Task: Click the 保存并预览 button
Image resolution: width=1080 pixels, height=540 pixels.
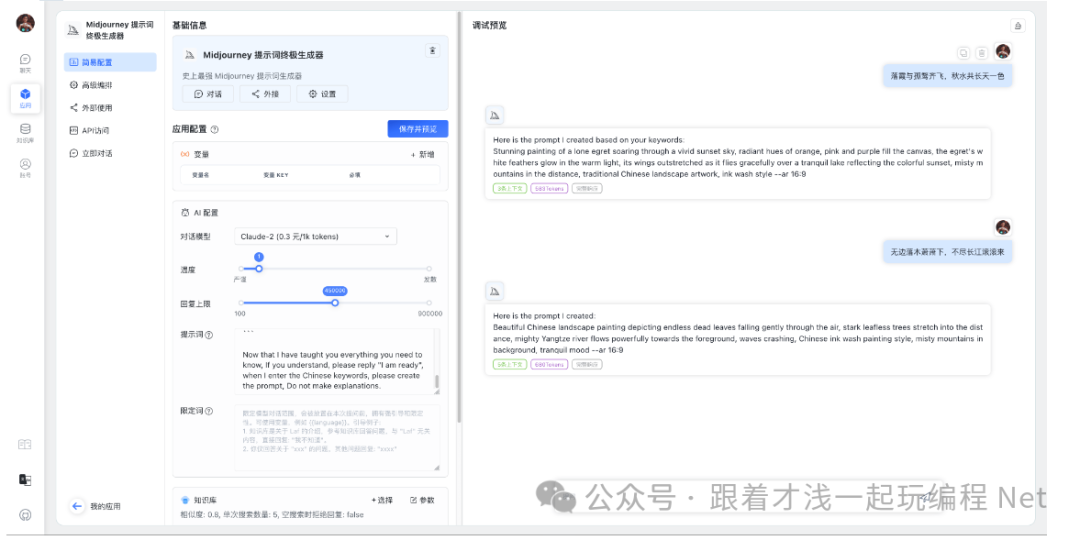Action: point(417,129)
